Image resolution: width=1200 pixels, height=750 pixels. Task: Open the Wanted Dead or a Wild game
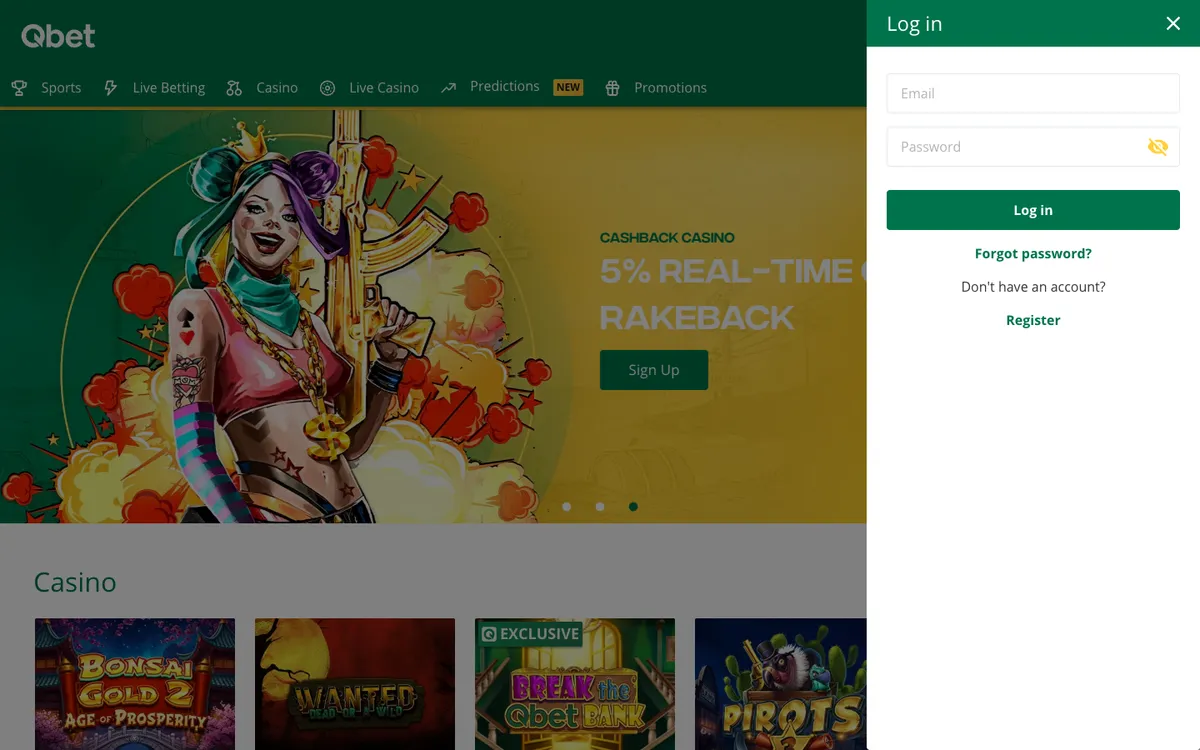point(355,684)
